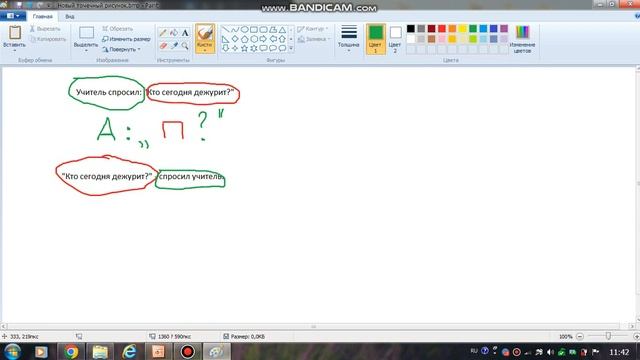Pick the six-point star shape
Image resolution: width=640 pixels, height=360 pixels.
pos(253,48)
